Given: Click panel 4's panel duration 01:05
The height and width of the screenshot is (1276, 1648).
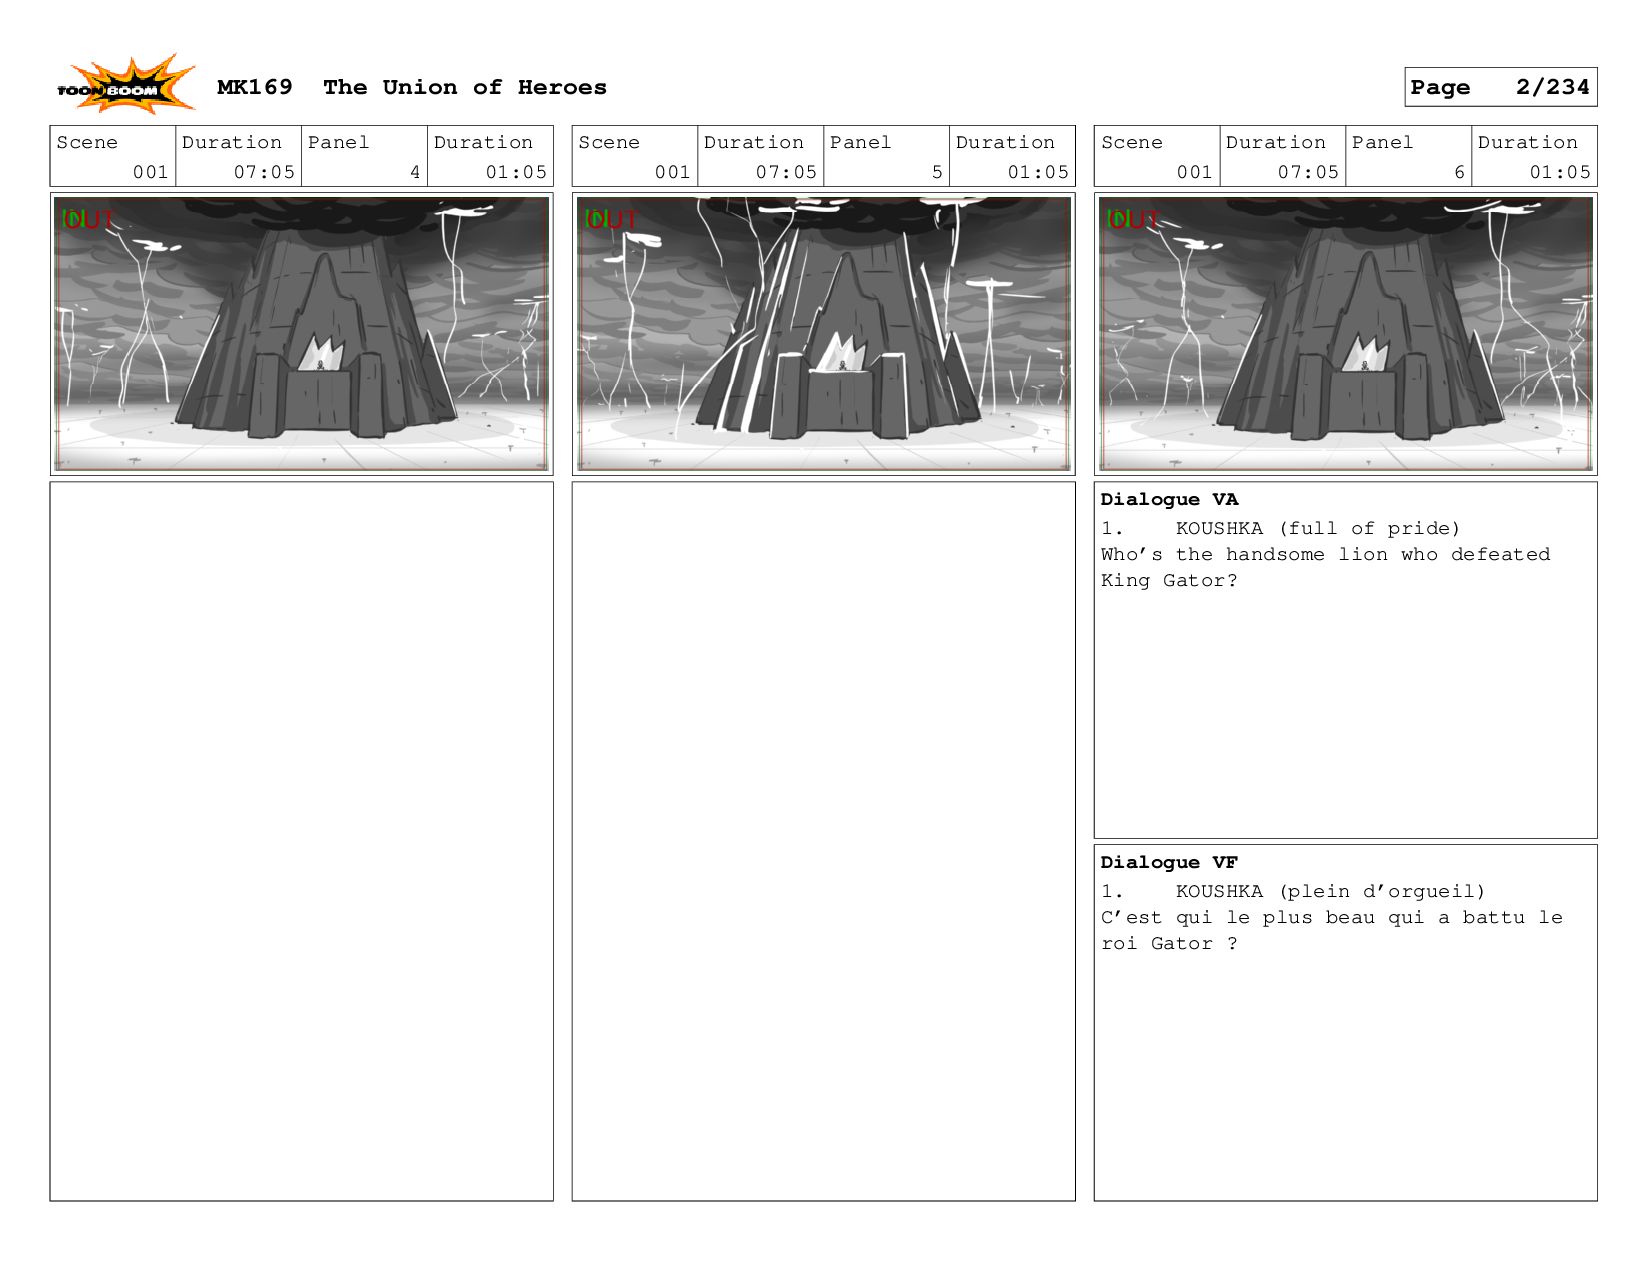Looking at the screenshot, I should click(x=516, y=172).
